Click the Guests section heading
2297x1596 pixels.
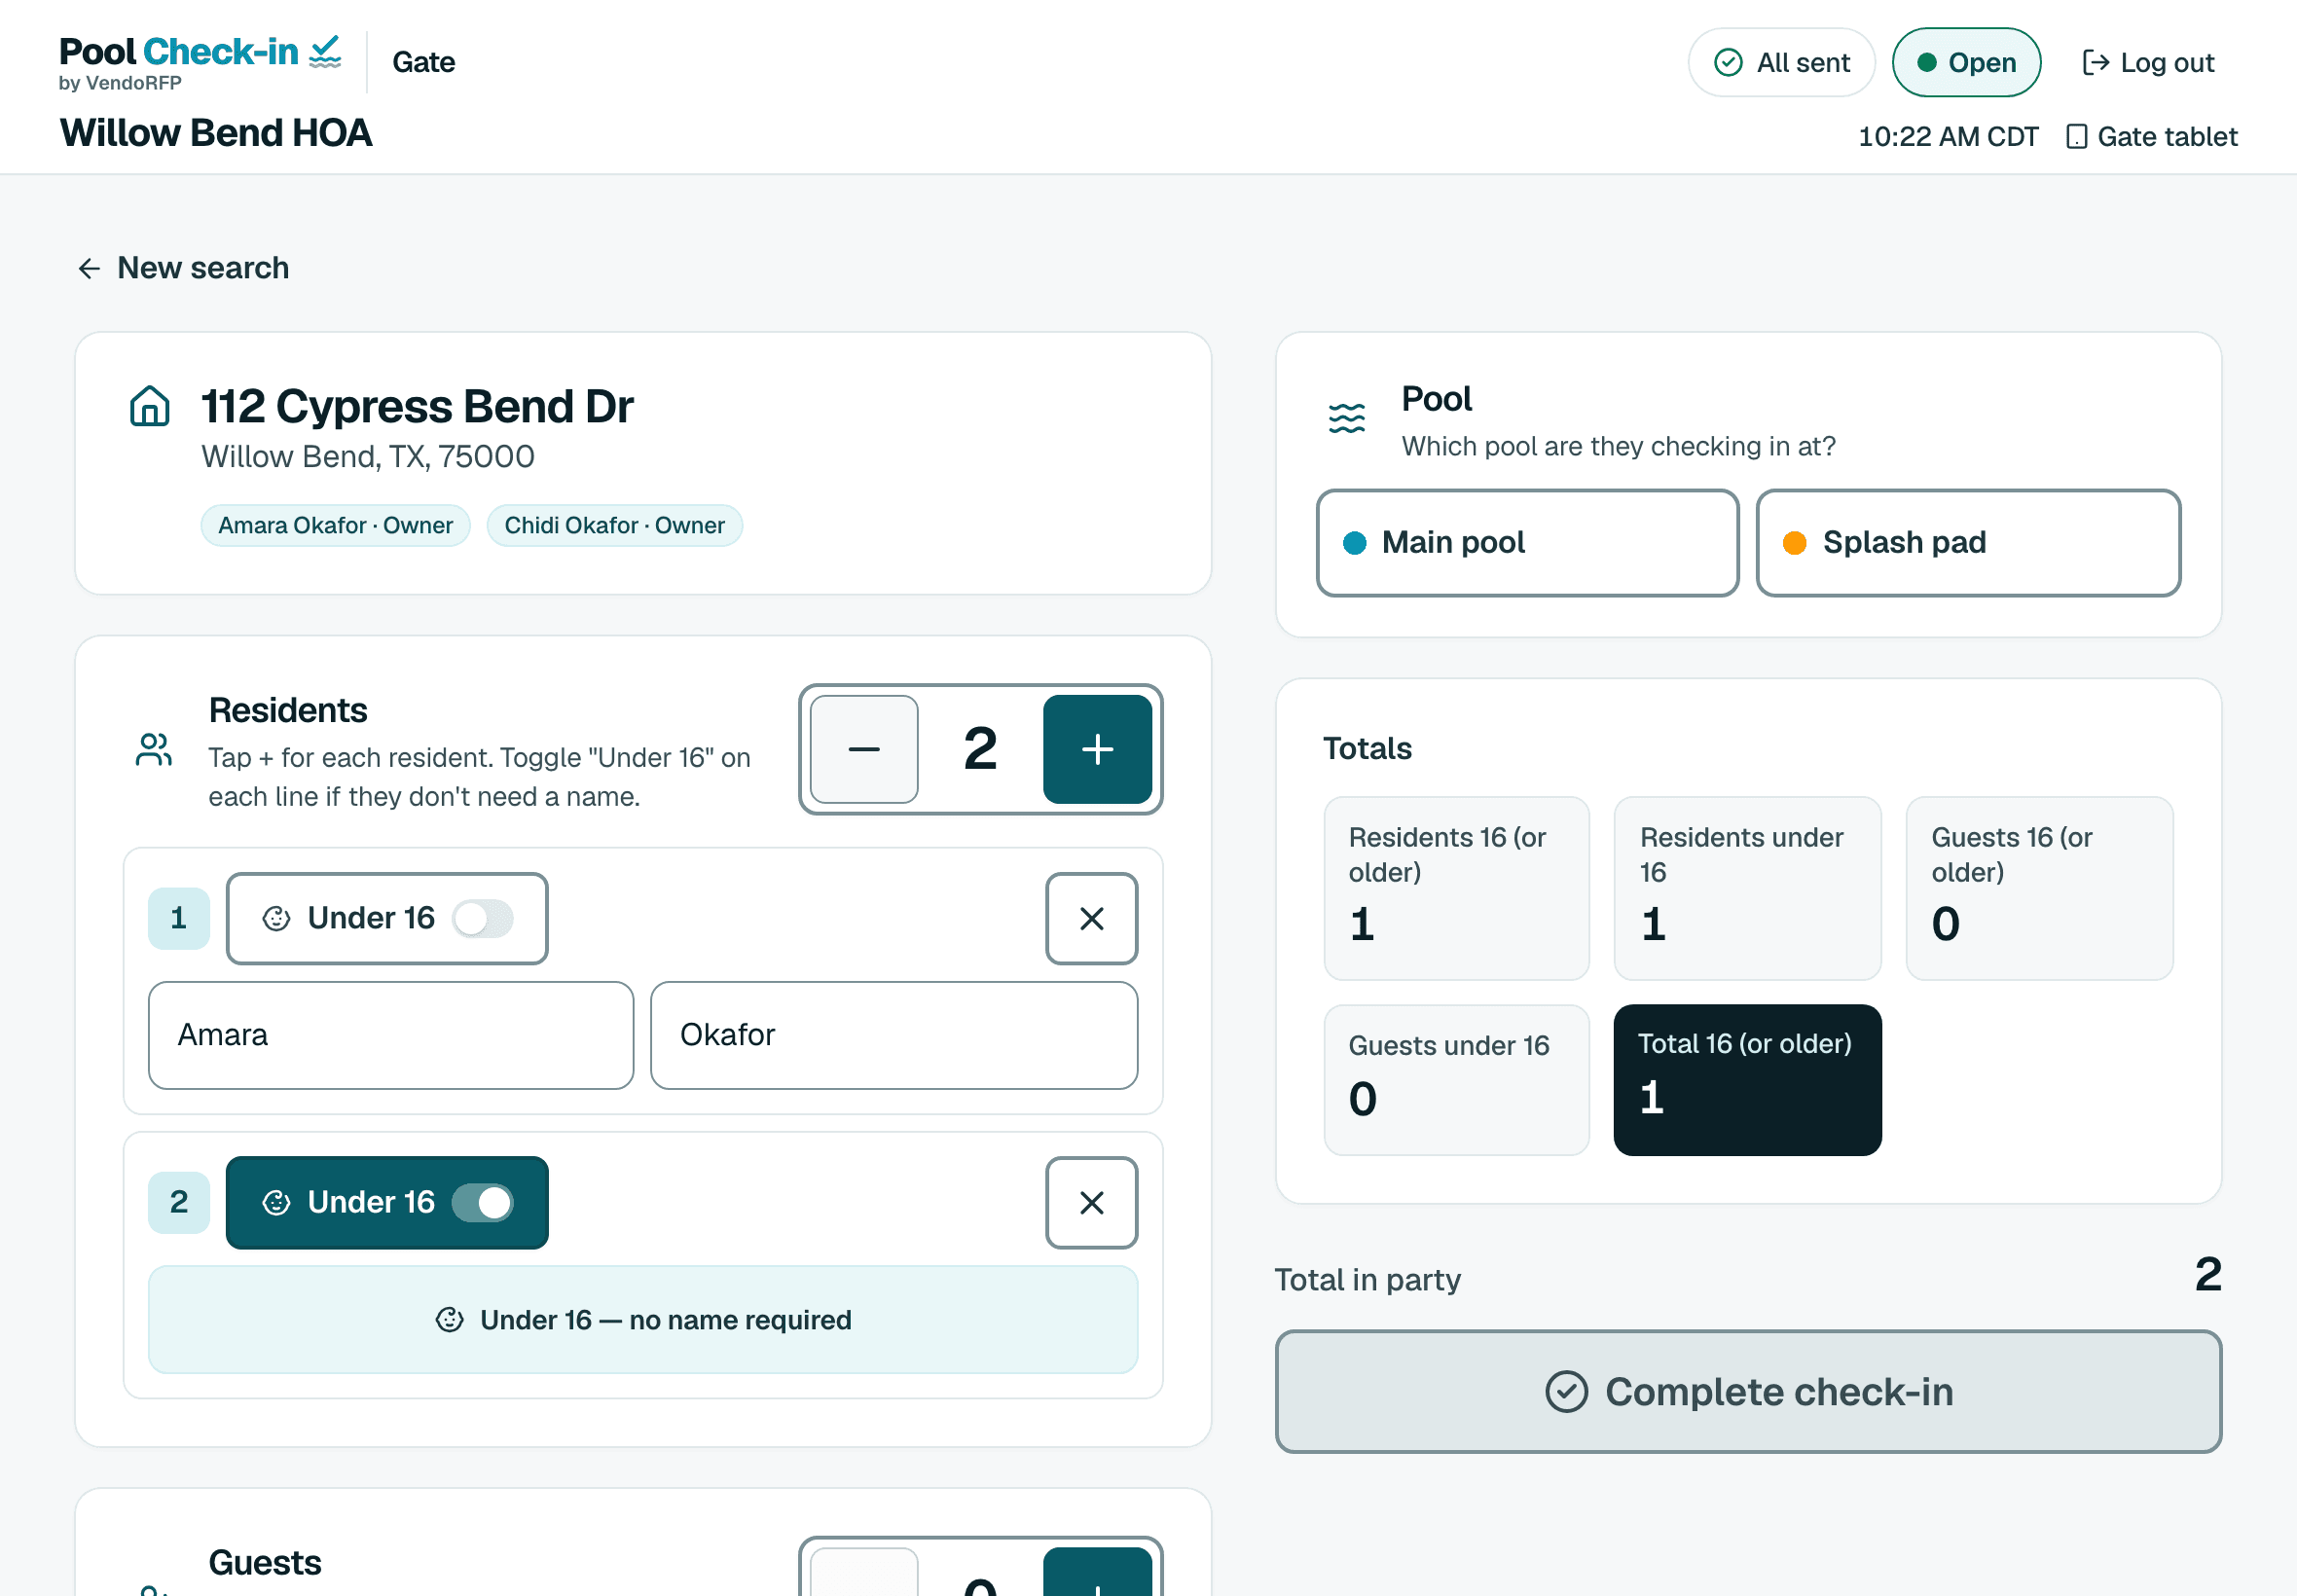[x=265, y=1562]
